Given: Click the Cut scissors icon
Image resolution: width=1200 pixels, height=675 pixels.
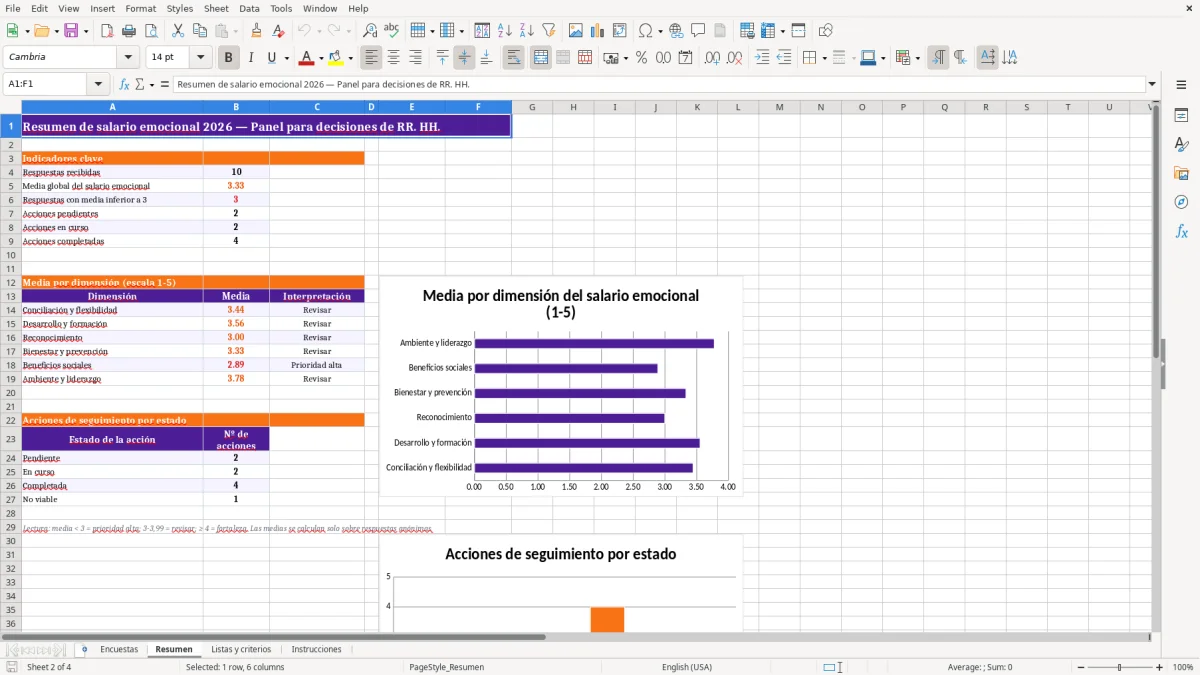Looking at the screenshot, I should [x=176, y=31].
